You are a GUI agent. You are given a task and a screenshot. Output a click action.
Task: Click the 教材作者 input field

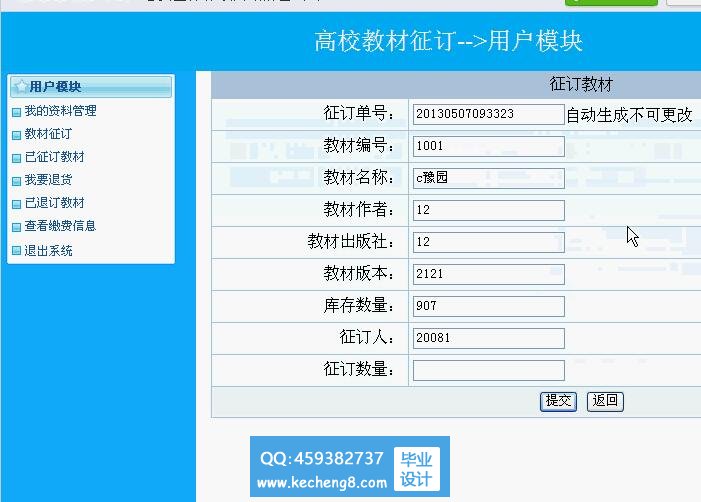click(489, 210)
